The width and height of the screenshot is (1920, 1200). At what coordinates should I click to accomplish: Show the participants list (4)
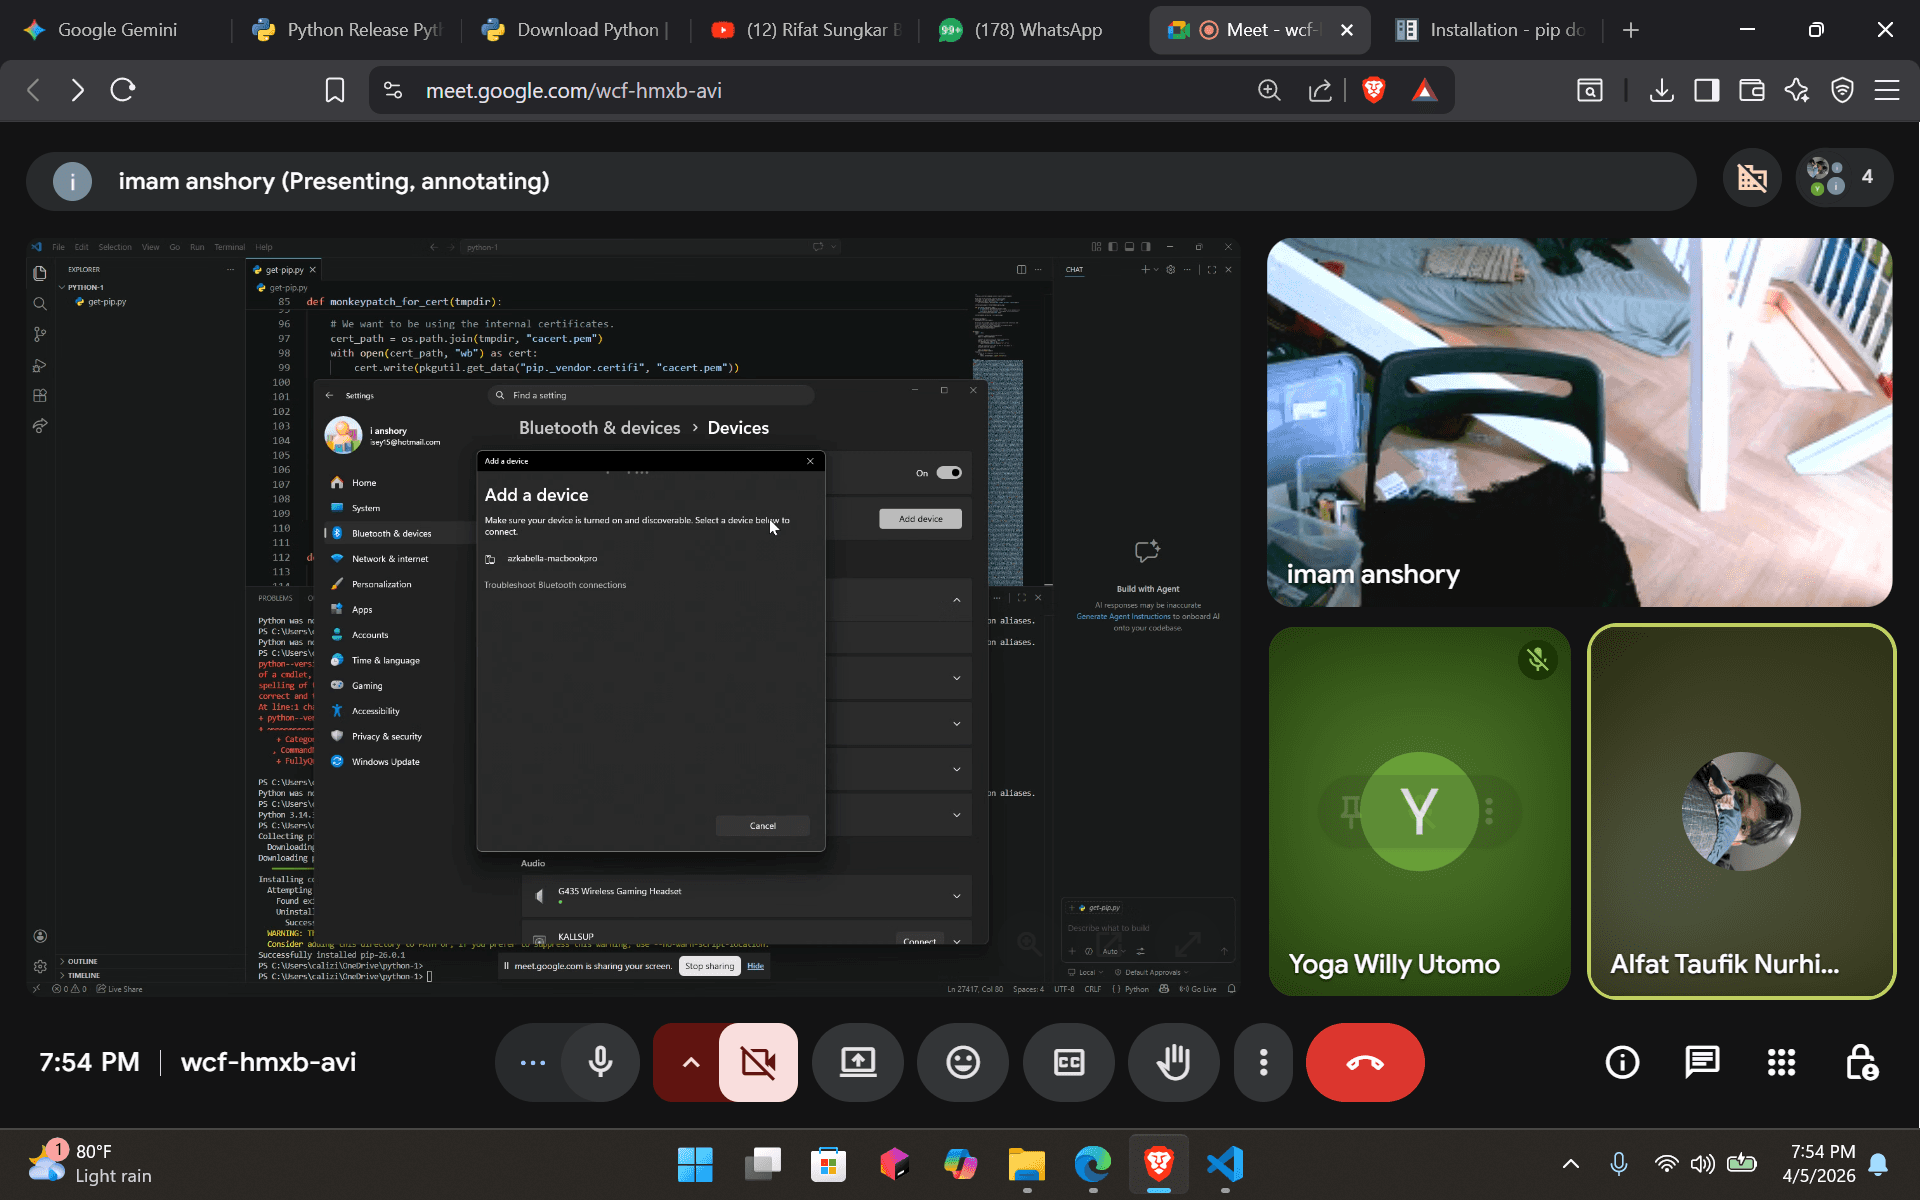(1843, 177)
